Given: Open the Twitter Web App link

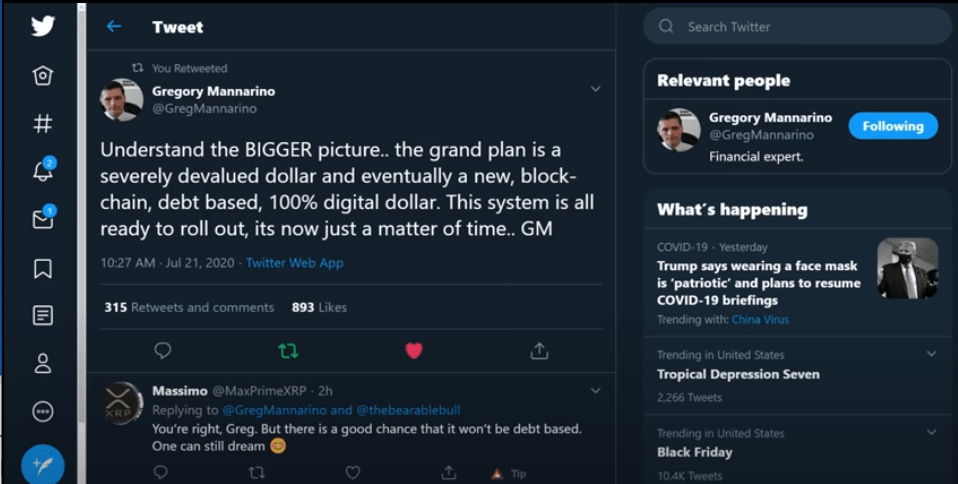Looking at the screenshot, I should (294, 263).
